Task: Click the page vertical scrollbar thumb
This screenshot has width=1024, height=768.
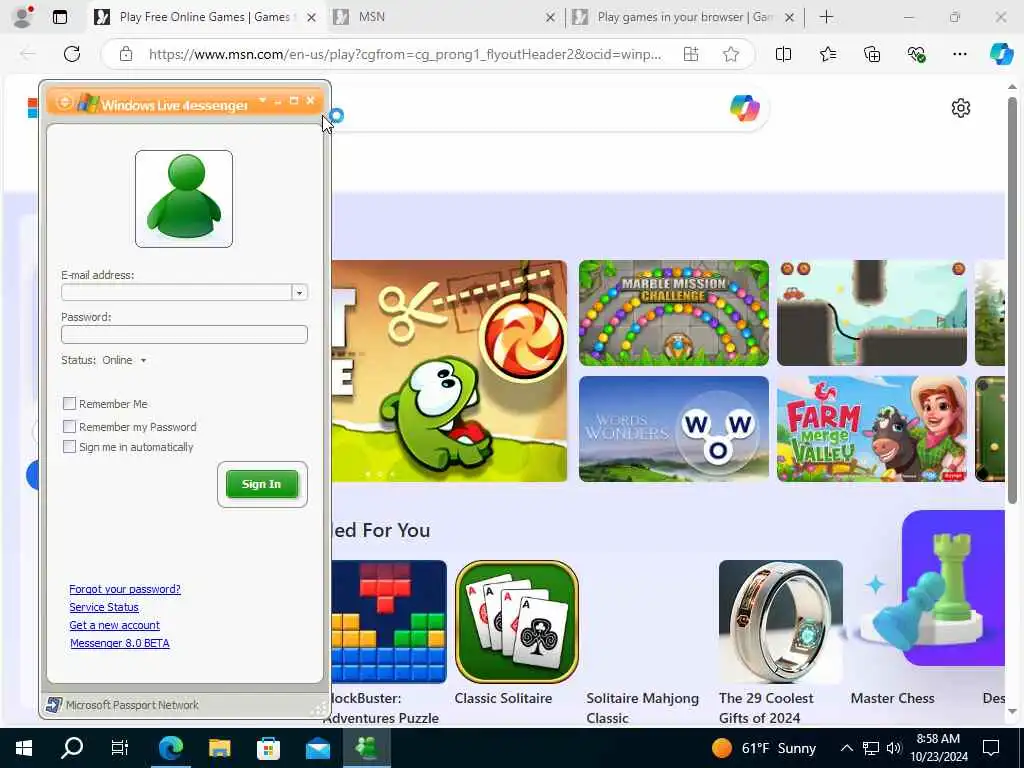Action: 1012,300
